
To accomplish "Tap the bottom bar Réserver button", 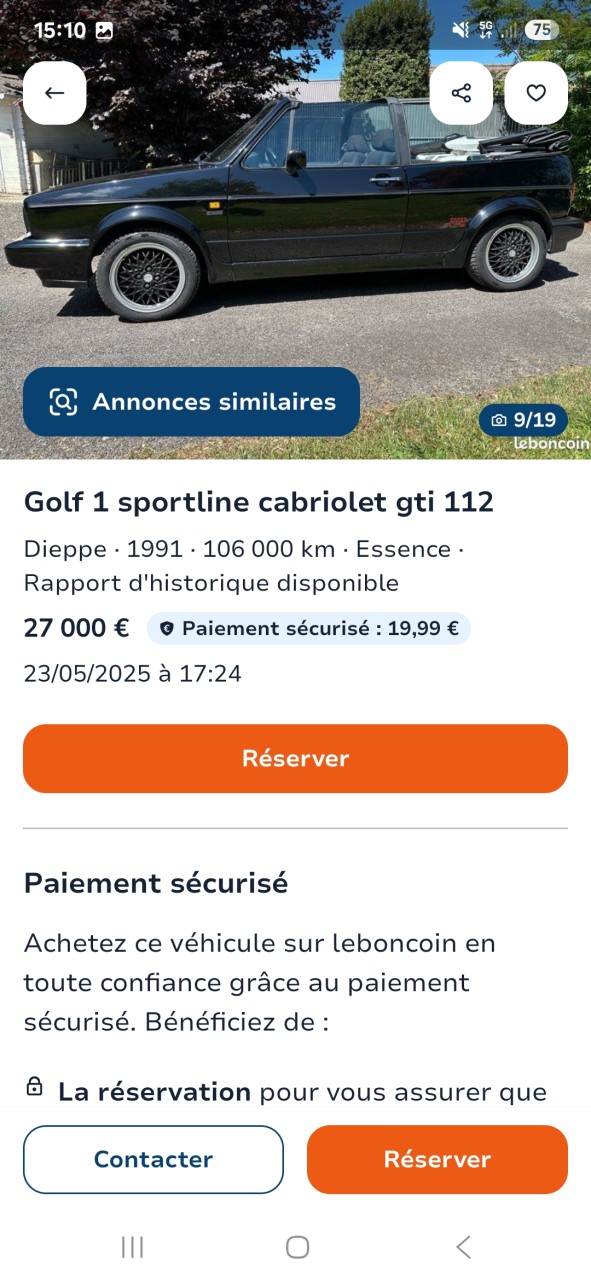I will 437,1160.
